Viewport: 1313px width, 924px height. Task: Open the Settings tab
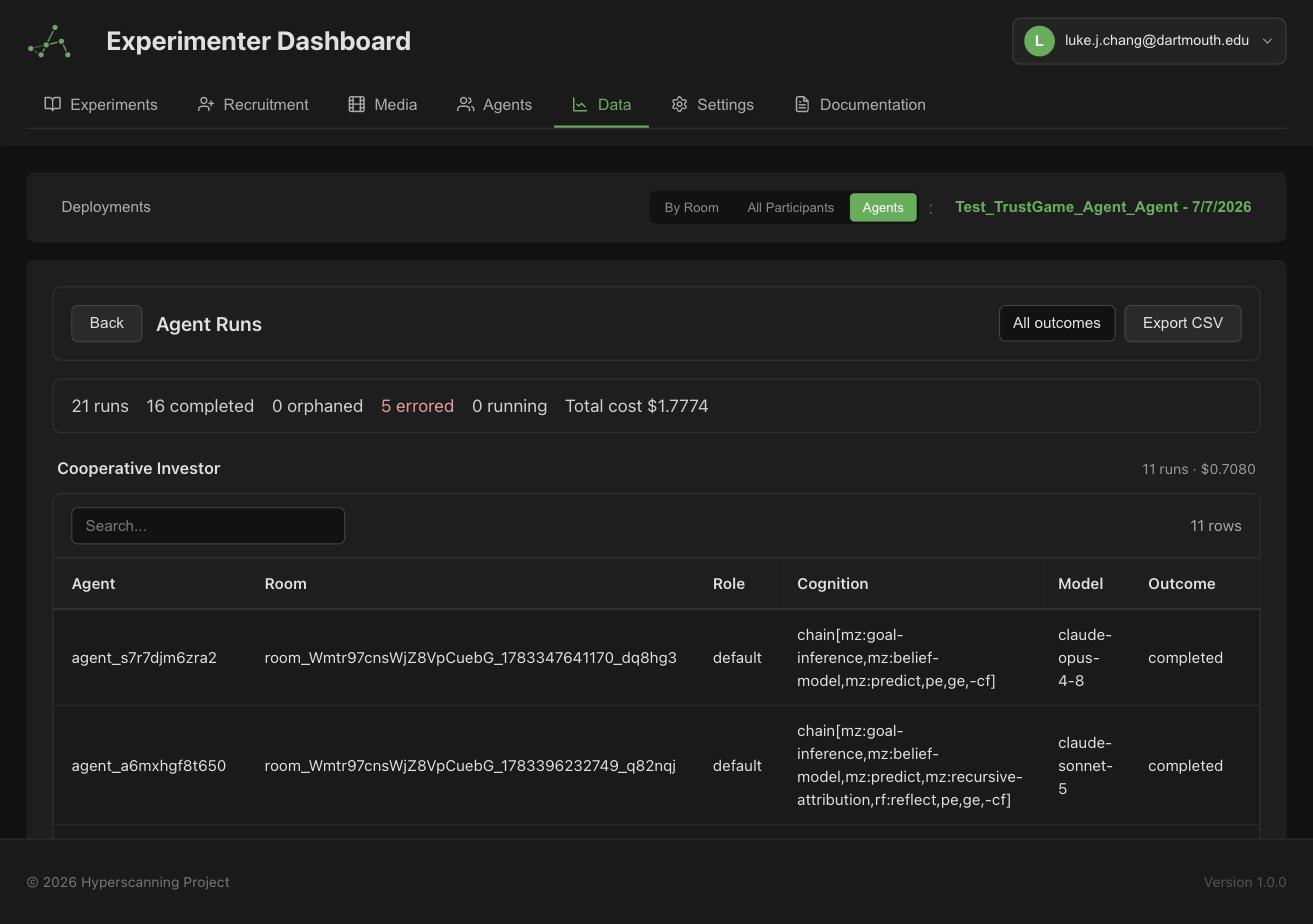tap(712, 104)
